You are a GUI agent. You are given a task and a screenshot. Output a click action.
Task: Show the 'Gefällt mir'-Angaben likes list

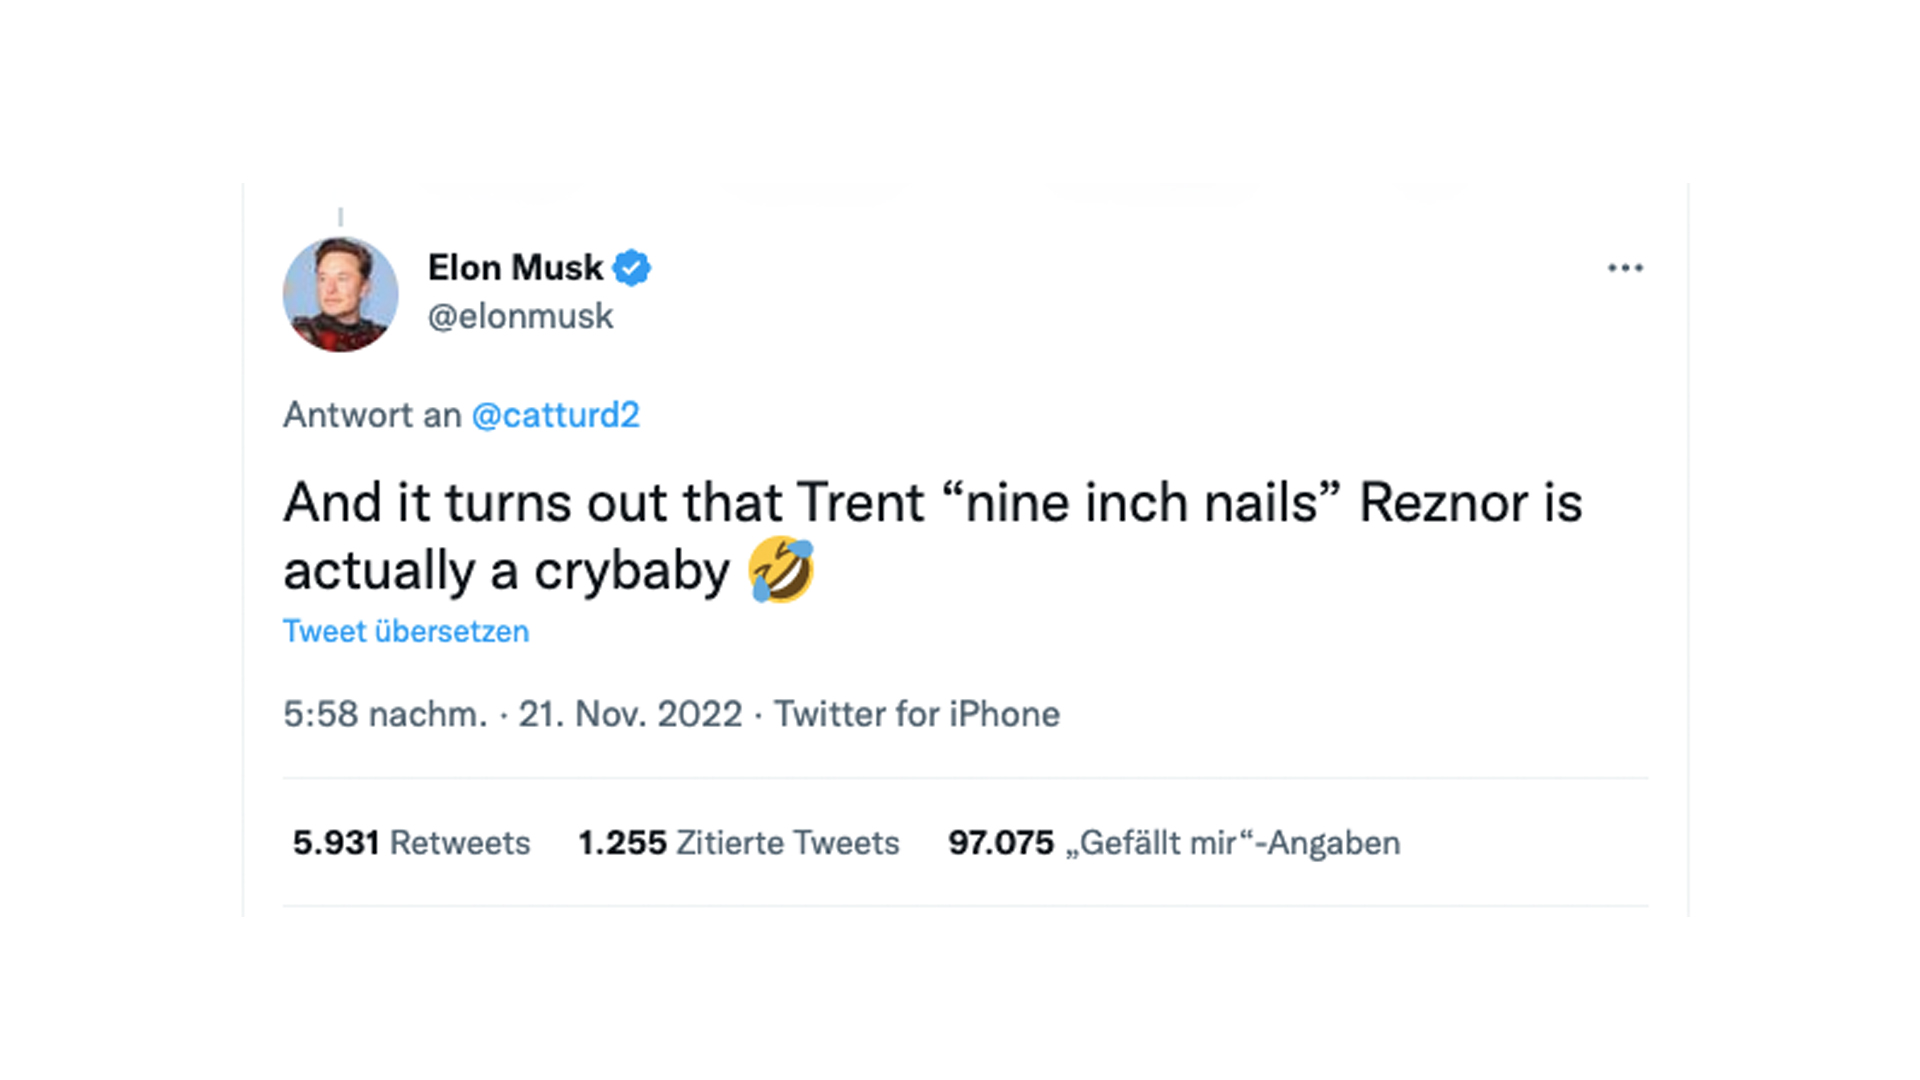pyautogui.click(x=1232, y=843)
